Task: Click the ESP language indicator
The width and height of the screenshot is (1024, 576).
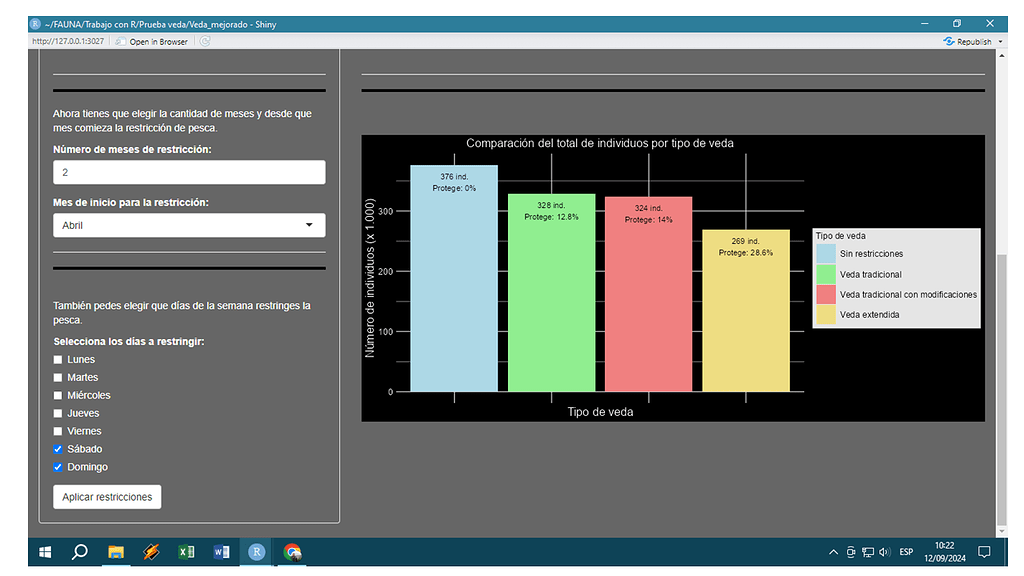Action: tap(906, 551)
